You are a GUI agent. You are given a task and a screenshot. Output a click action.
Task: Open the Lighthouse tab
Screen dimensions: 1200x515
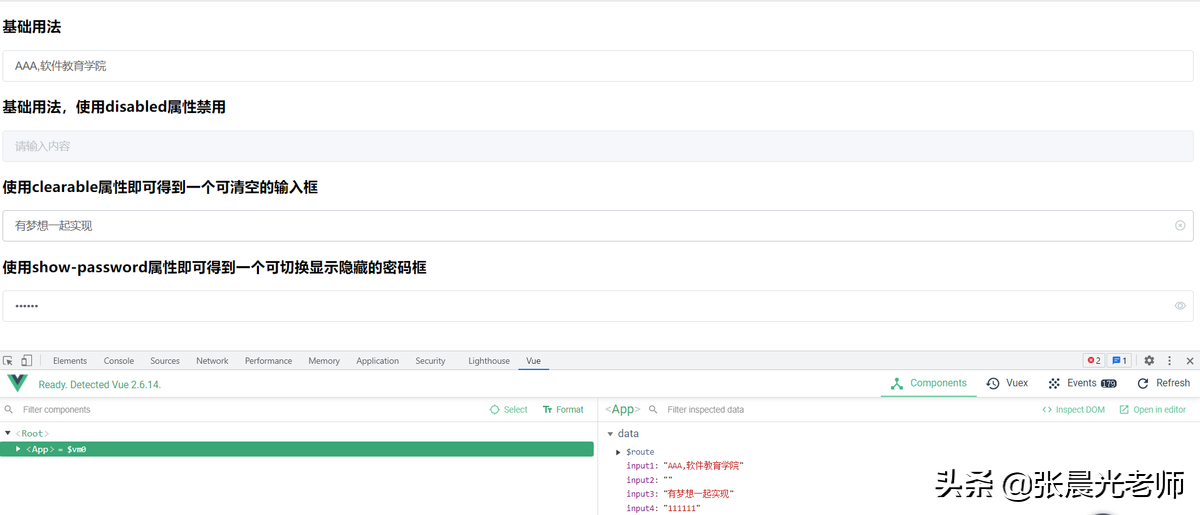tap(489, 361)
